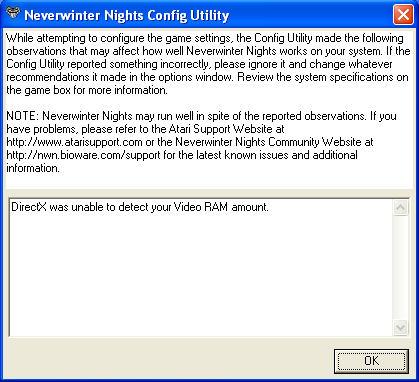The width and height of the screenshot is (419, 382).
Task: Click the Neverwinter Nights title bar icon
Action: click(13, 14)
